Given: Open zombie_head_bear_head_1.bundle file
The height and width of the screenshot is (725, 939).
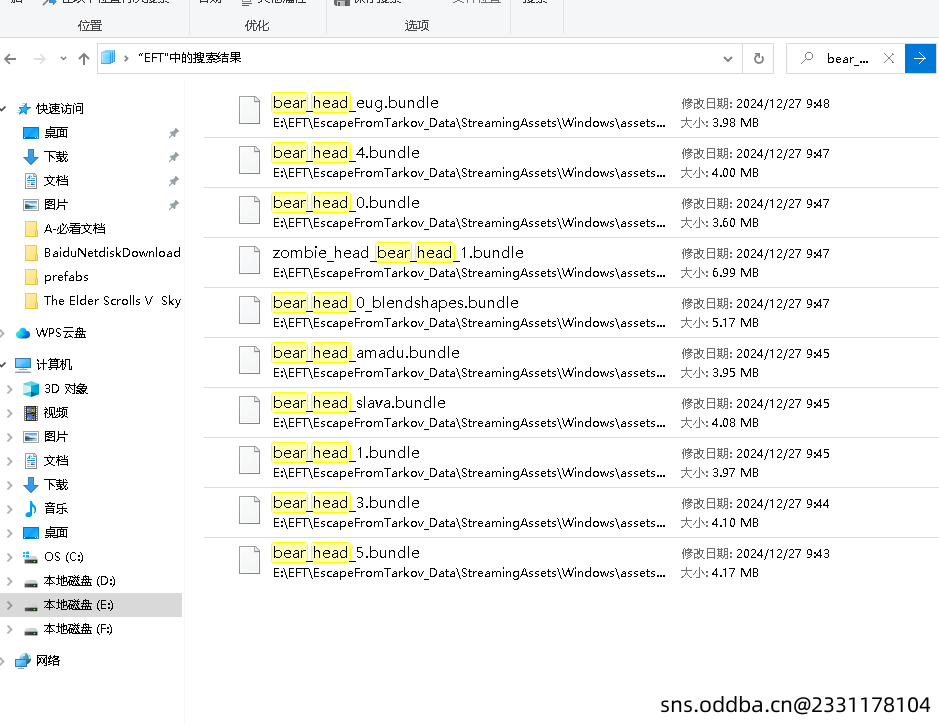Looking at the screenshot, I should [x=397, y=253].
